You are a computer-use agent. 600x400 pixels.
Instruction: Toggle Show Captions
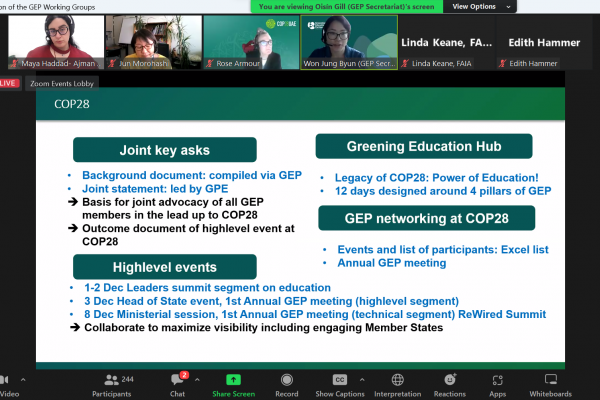[339, 384]
